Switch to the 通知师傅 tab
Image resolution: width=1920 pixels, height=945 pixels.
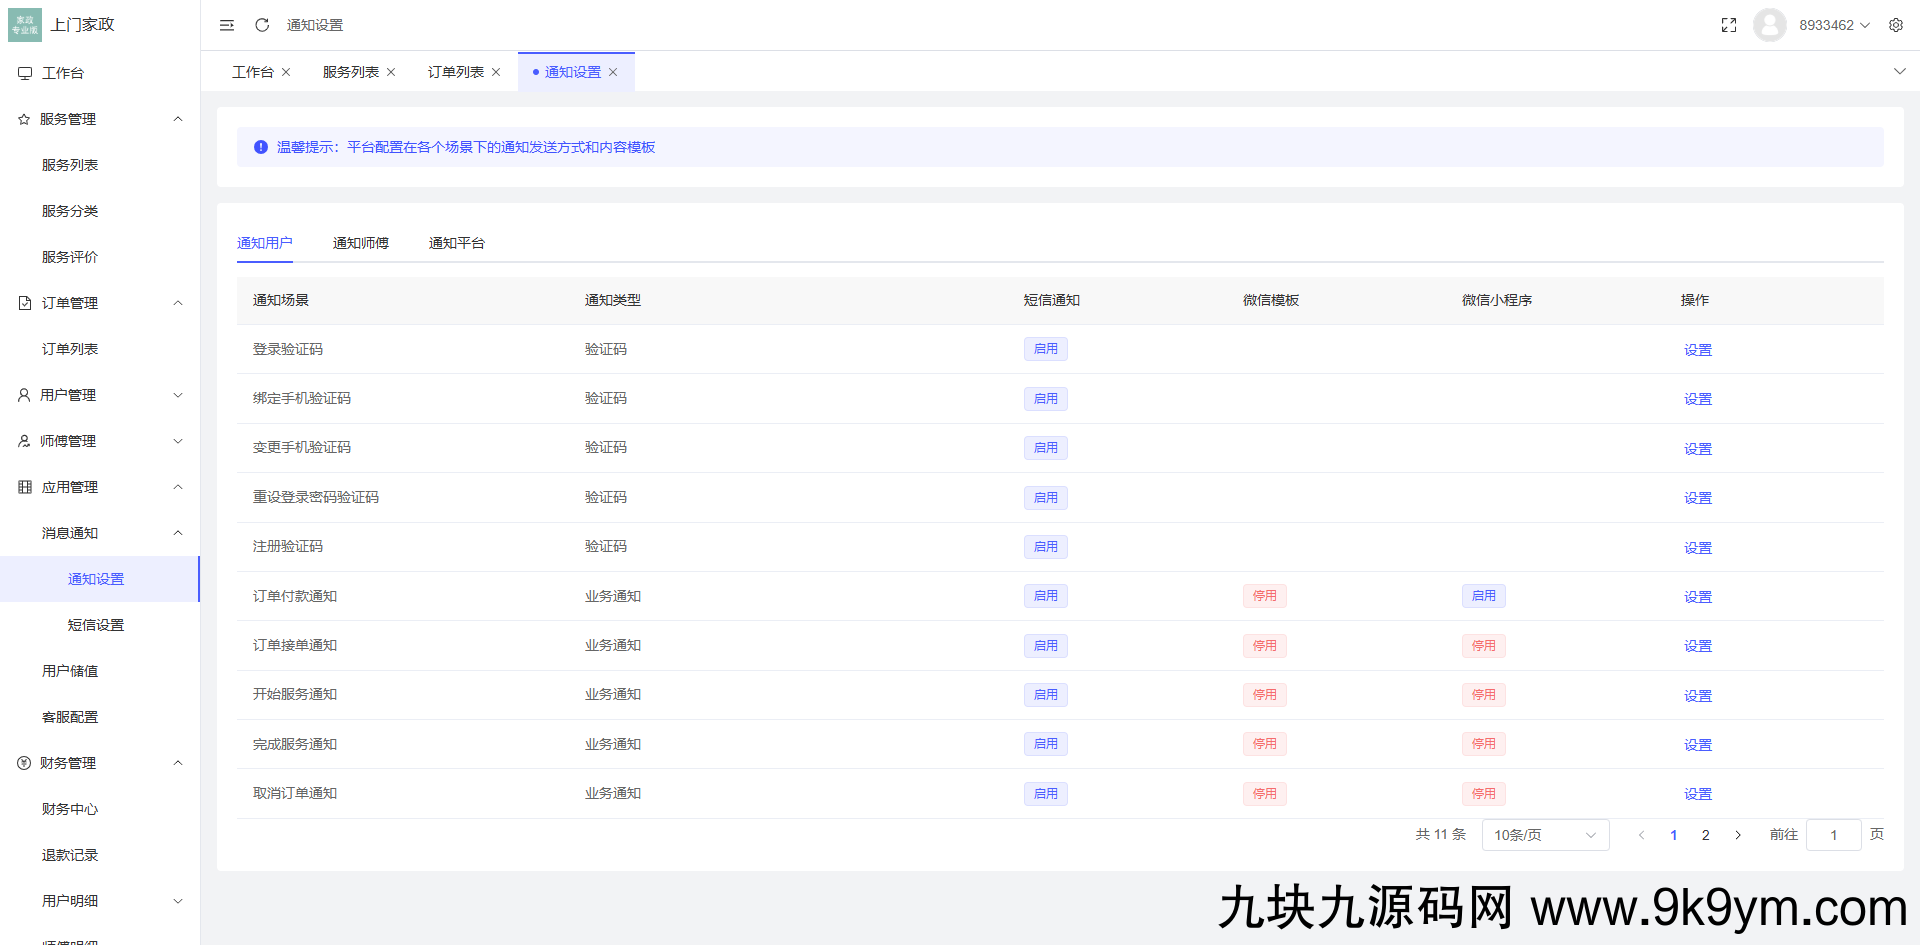coord(361,242)
